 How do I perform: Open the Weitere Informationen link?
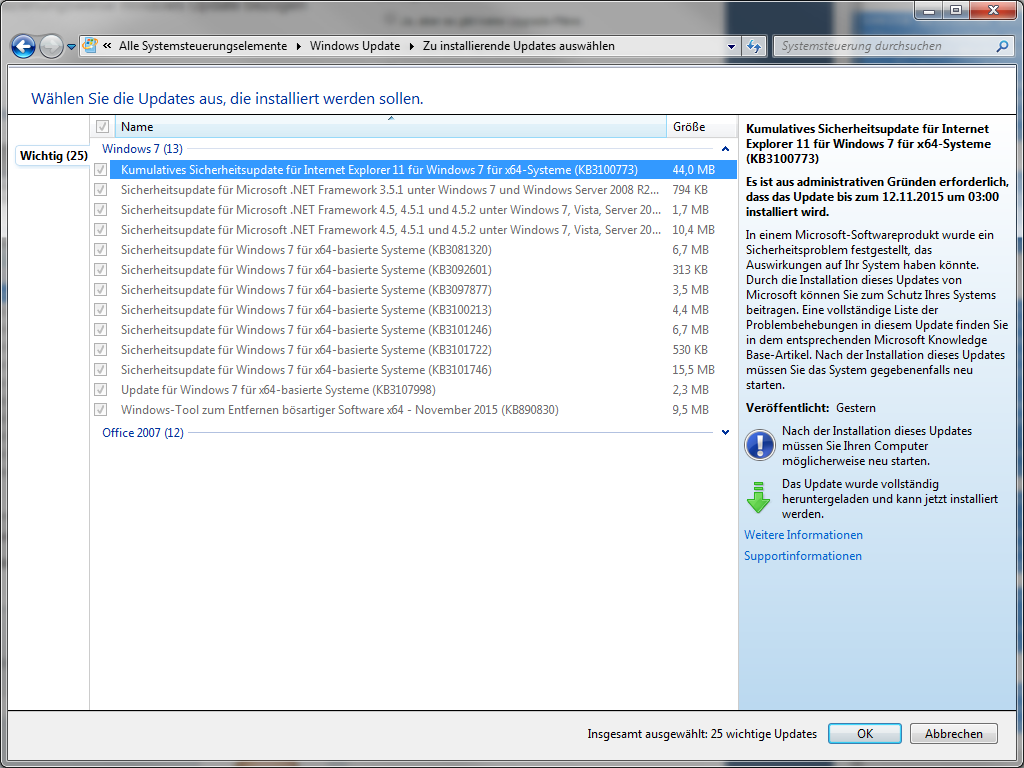pos(803,535)
